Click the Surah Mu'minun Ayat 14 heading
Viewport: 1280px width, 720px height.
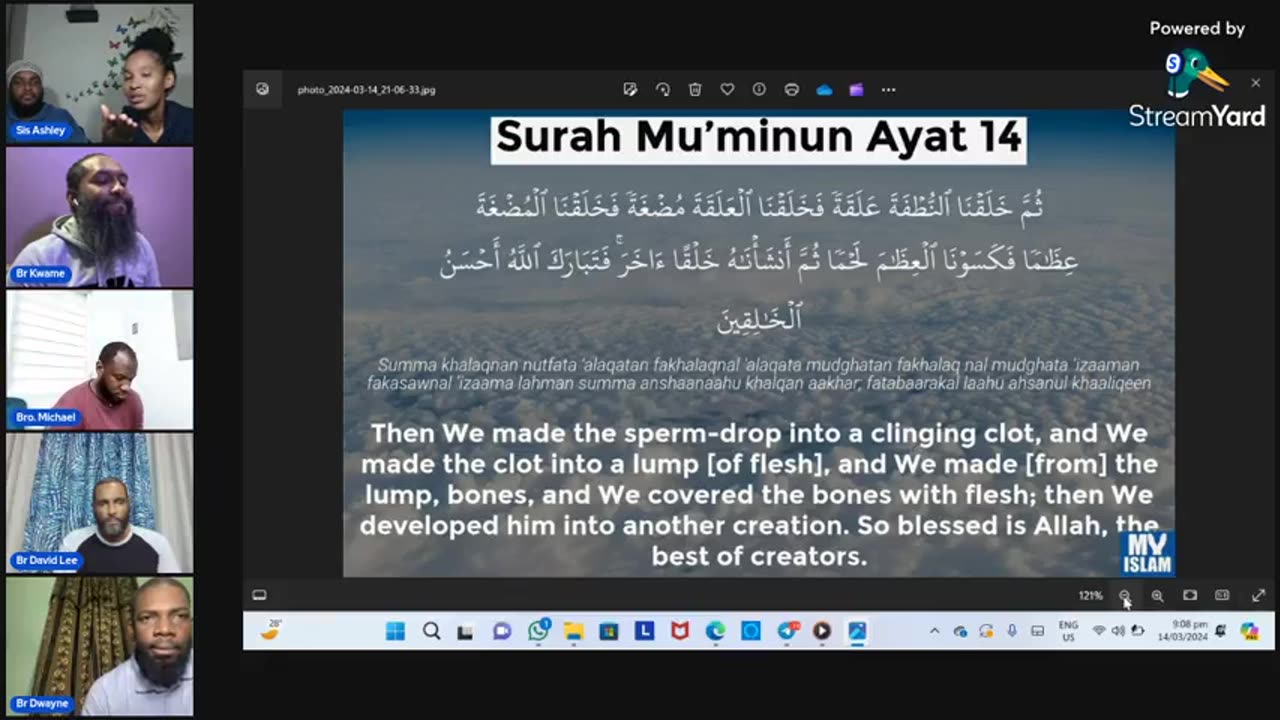click(759, 137)
